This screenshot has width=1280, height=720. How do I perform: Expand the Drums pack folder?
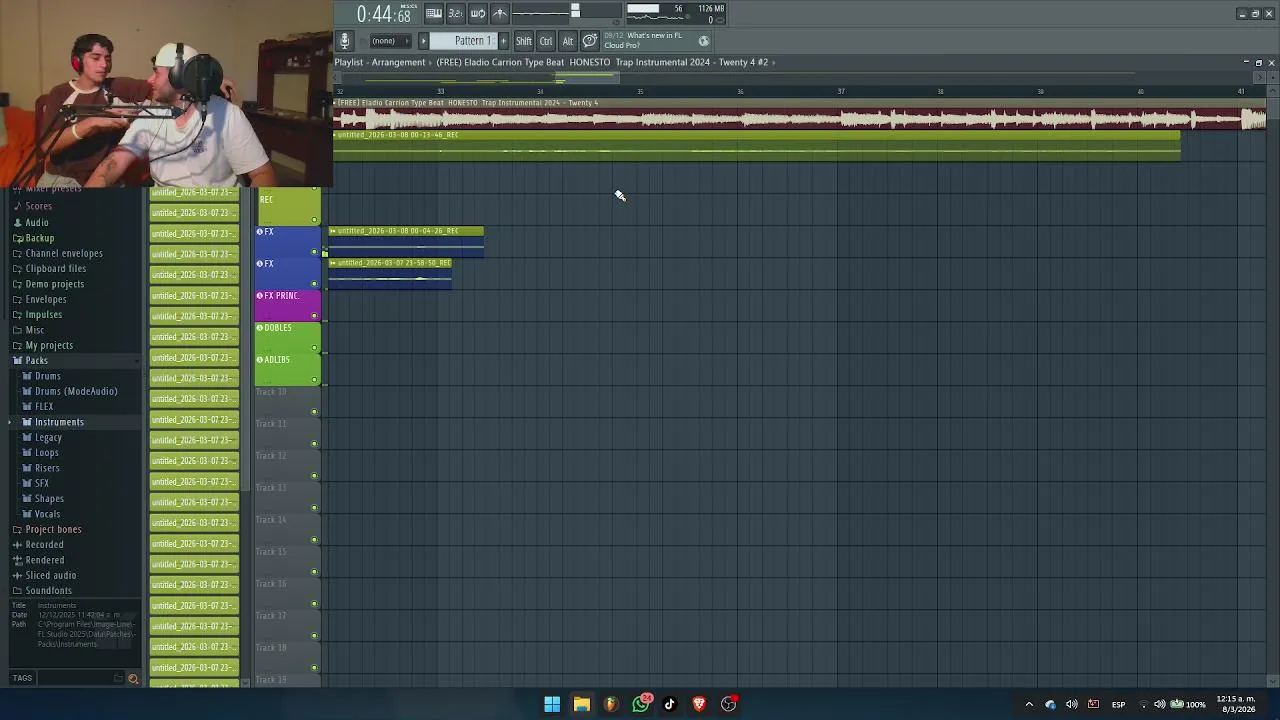(x=47, y=376)
